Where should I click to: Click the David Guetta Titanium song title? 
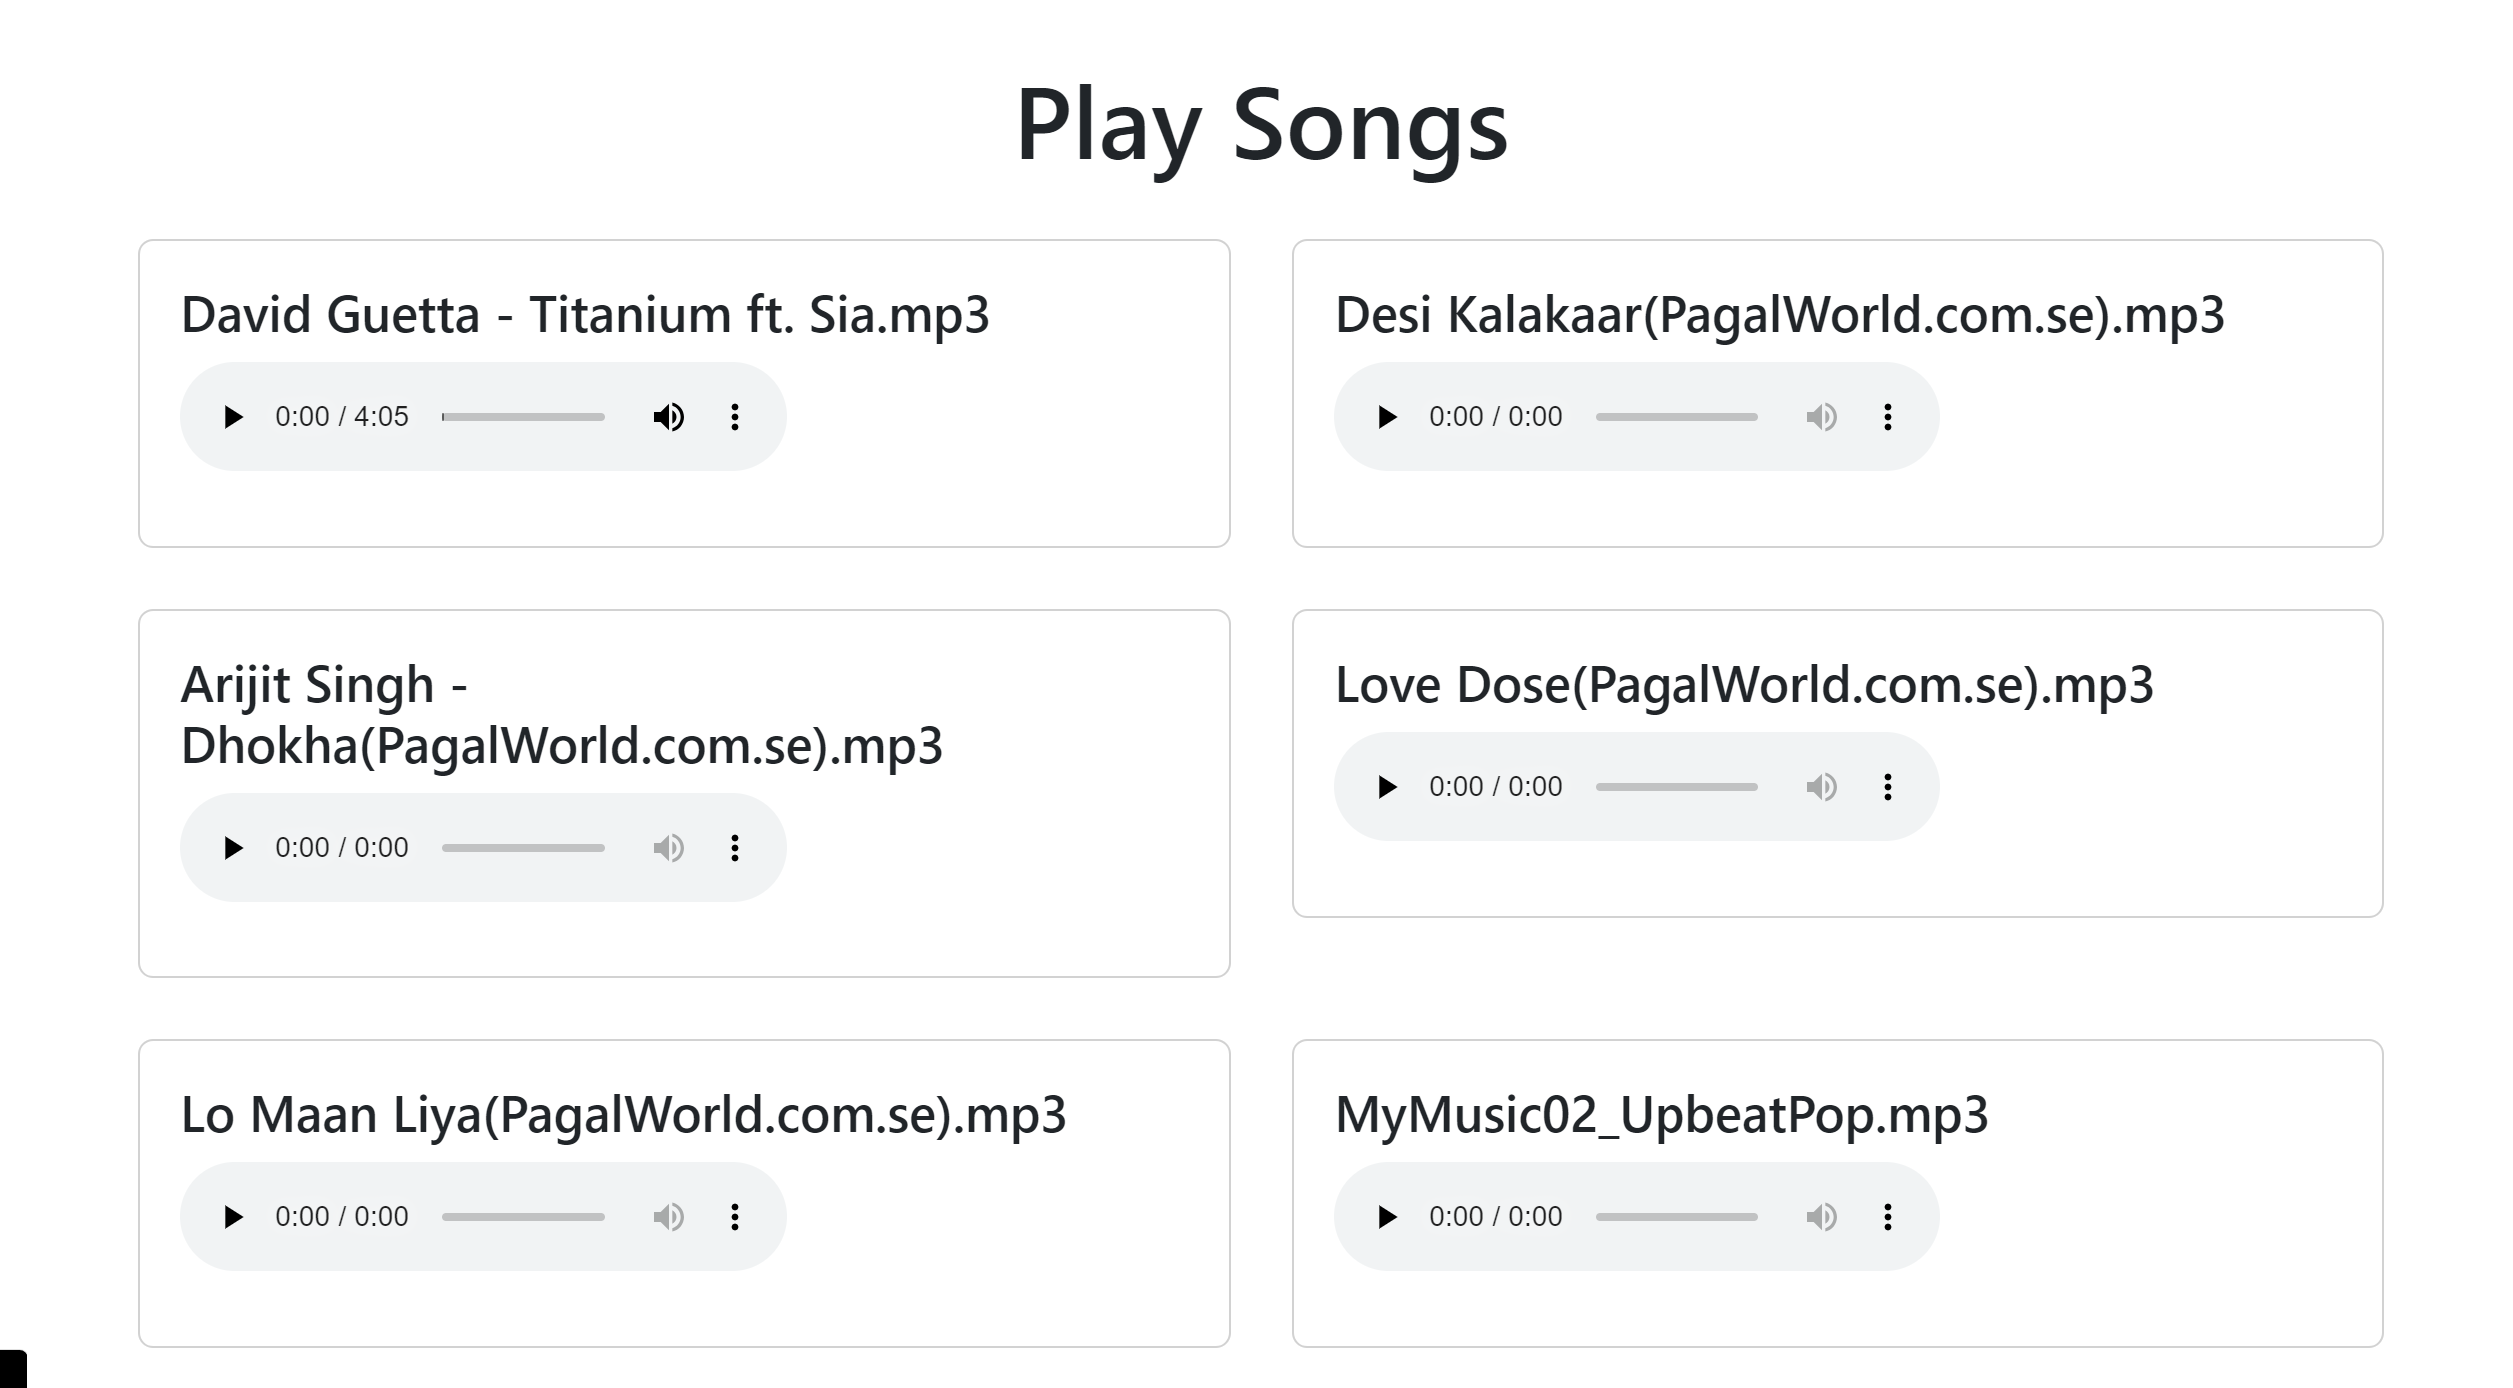(x=585, y=315)
